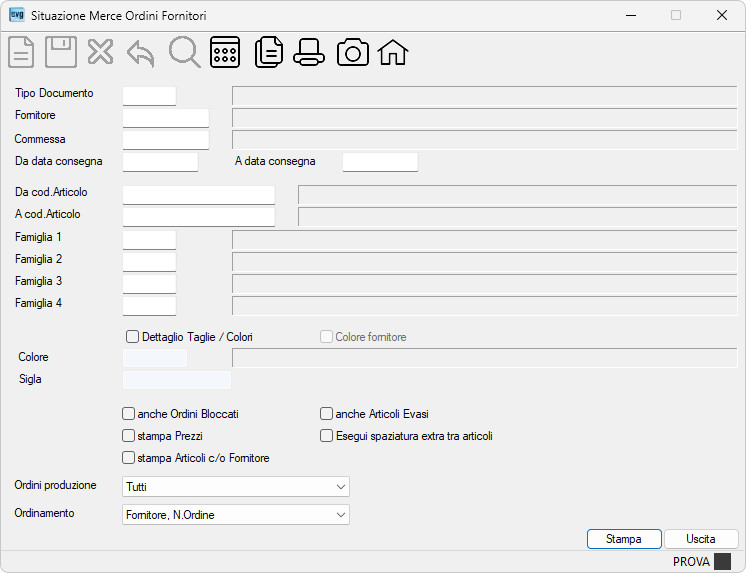746x573 pixels.
Task: Click the Uscita button
Action: click(701, 539)
